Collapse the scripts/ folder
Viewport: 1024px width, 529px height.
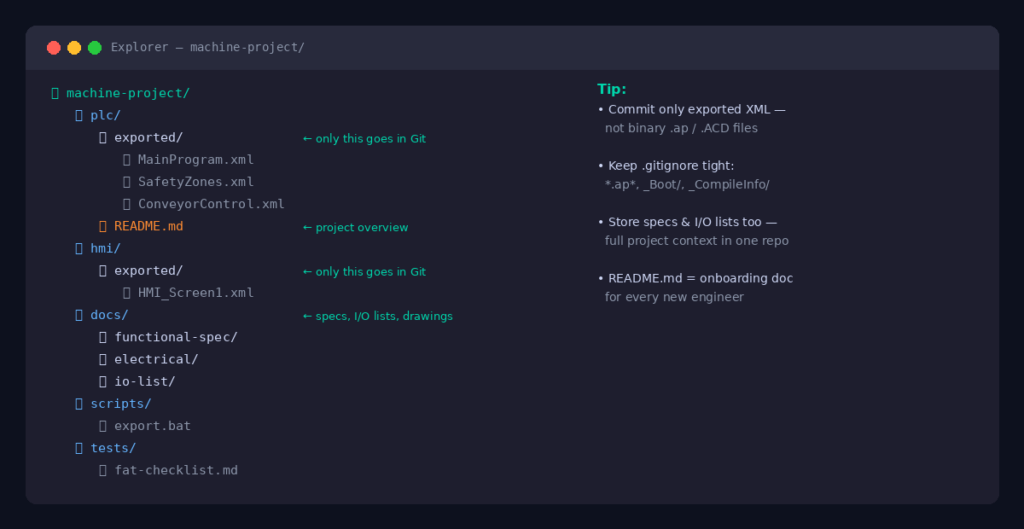(120, 404)
